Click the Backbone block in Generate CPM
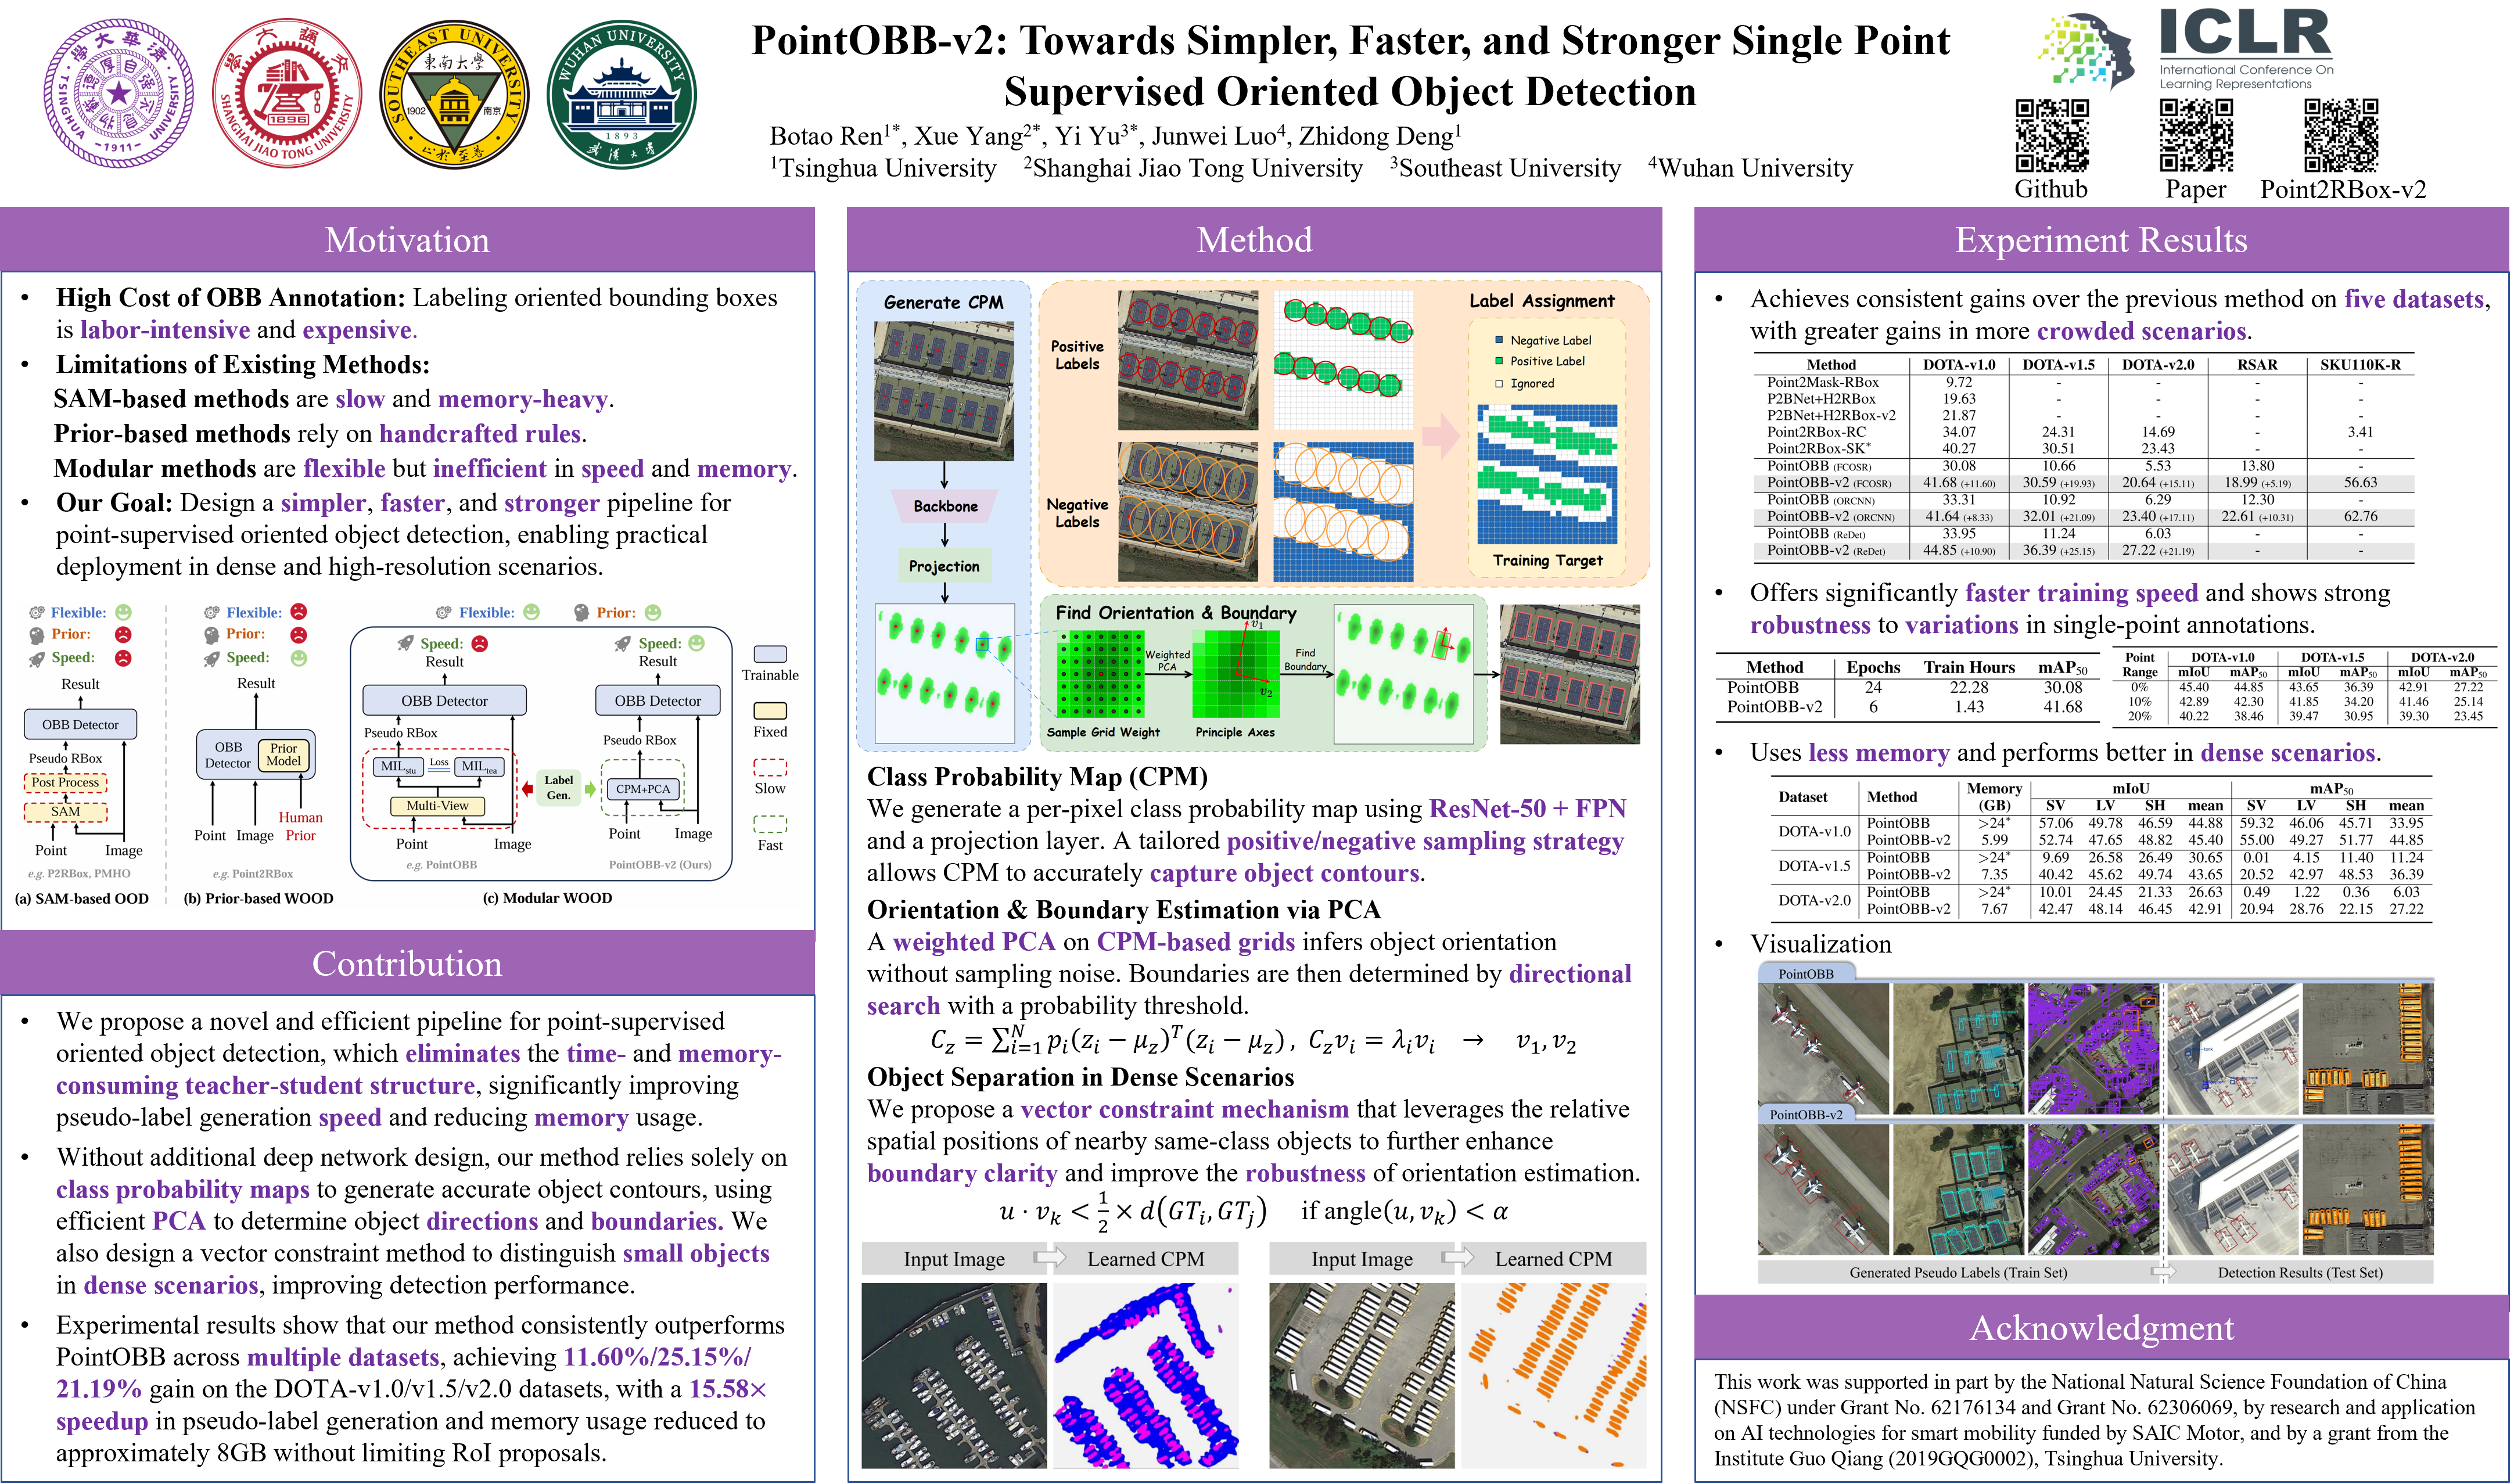The width and height of the screenshot is (2514, 1484). (x=944, y=506)
